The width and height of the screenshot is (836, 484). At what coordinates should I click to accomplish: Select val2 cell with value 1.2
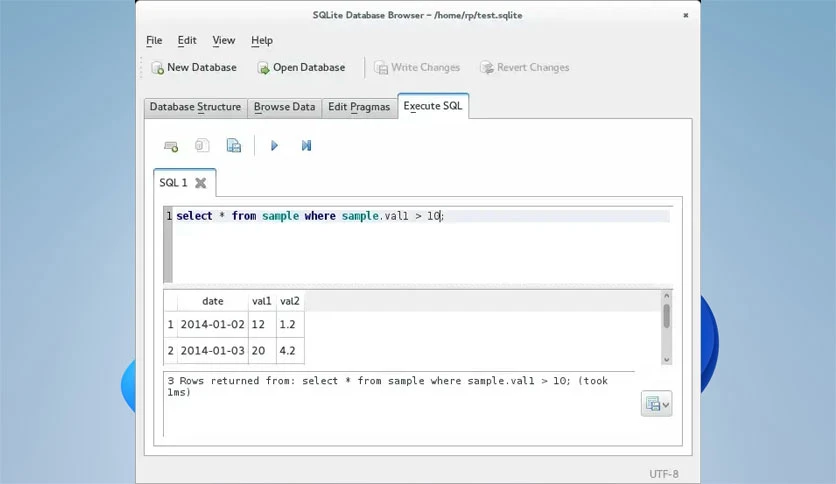[290, 324]
